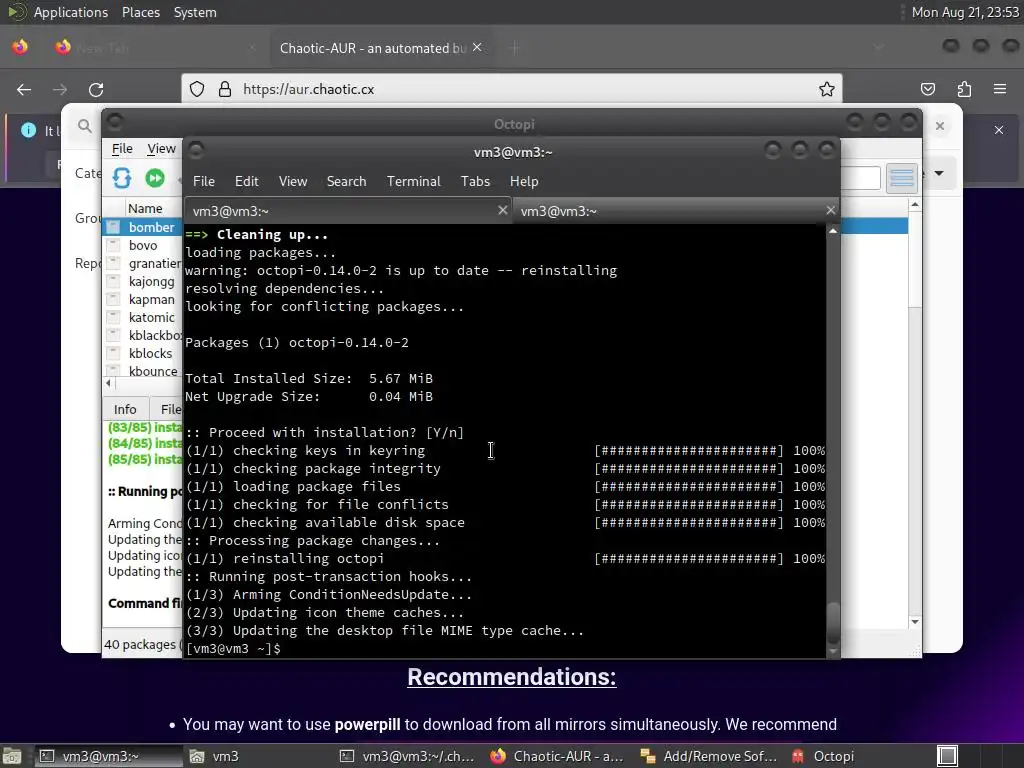The width and height of the screenshot is (1024, 768).
Task: Select the kblocks package row
Action: tap(143, 353)
